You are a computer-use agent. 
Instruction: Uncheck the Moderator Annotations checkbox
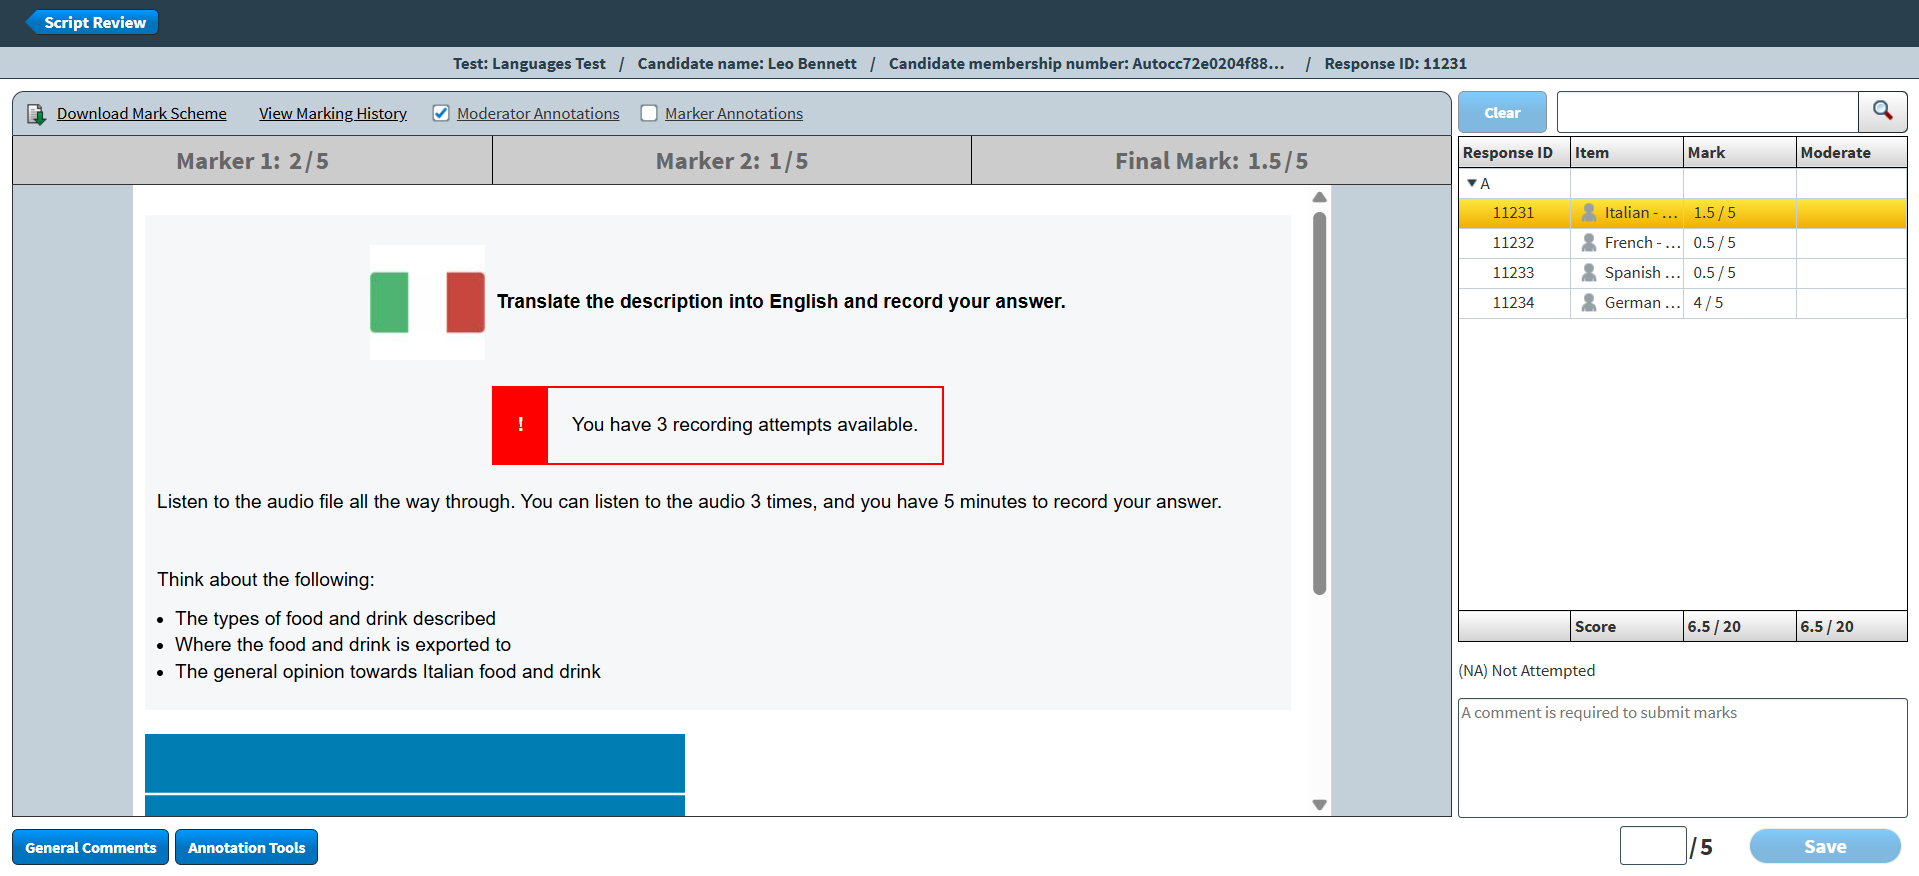click(x=441, y=114)
